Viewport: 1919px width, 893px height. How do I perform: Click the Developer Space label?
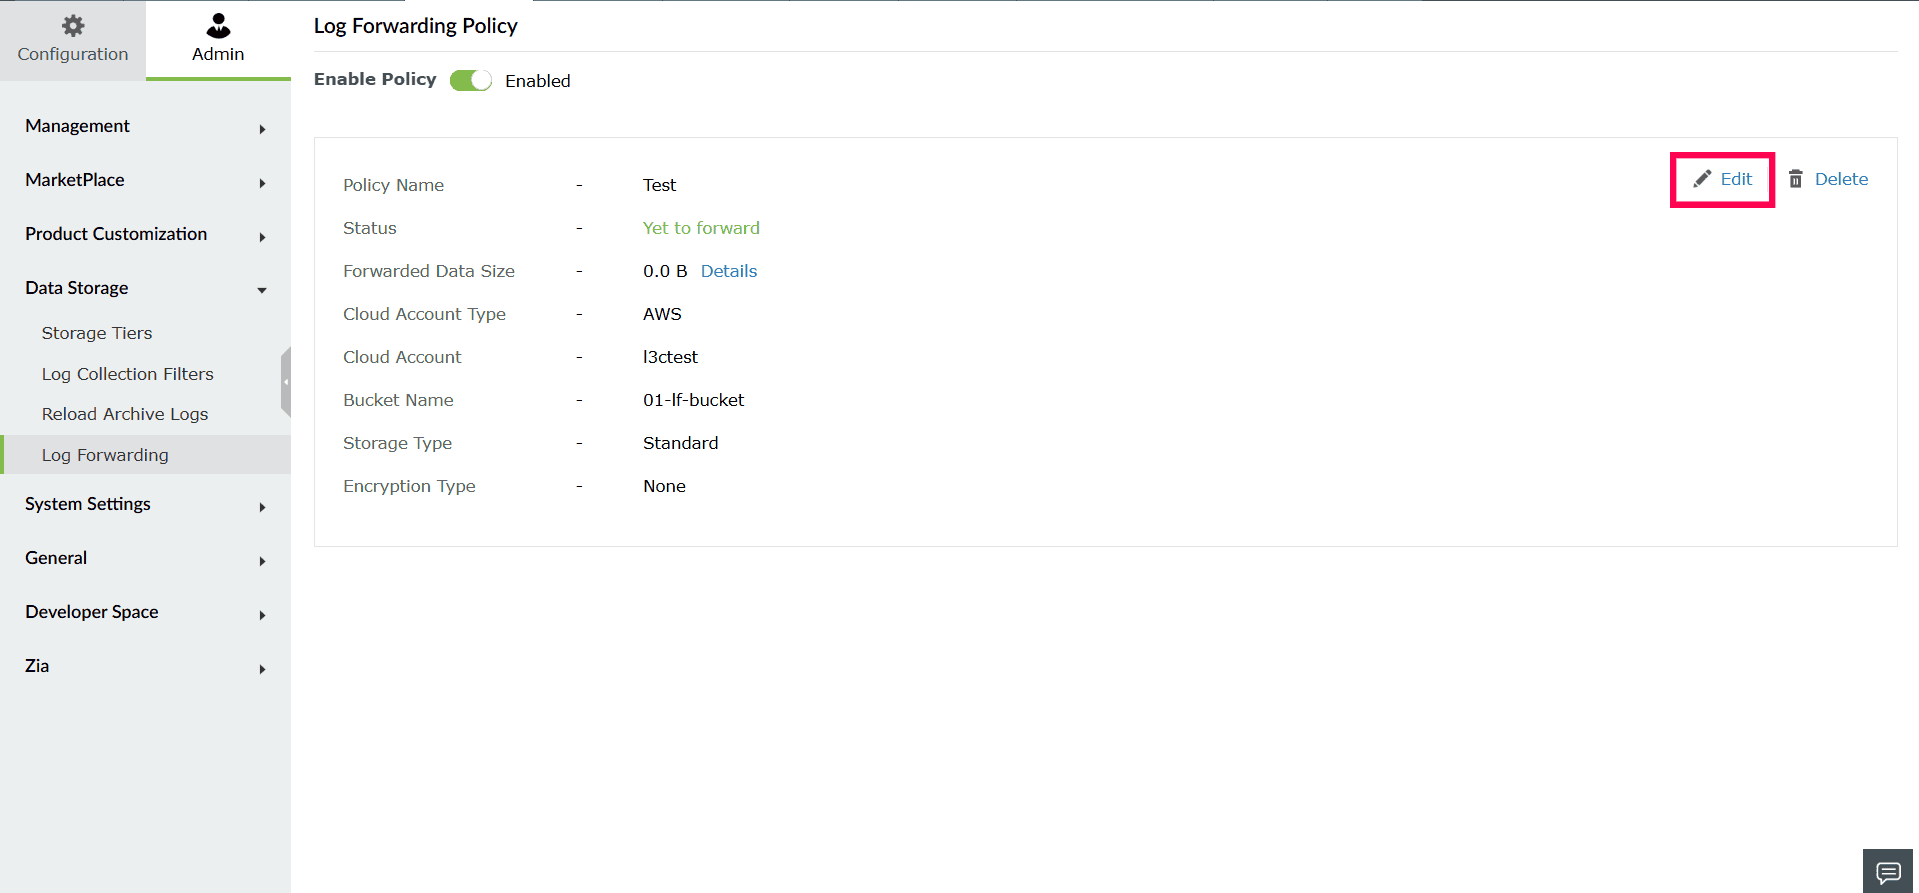(x=92, y=612)
